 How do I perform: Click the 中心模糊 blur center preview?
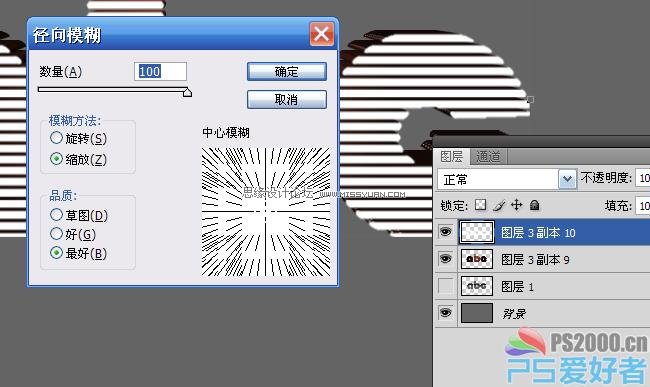click(266, 212)
